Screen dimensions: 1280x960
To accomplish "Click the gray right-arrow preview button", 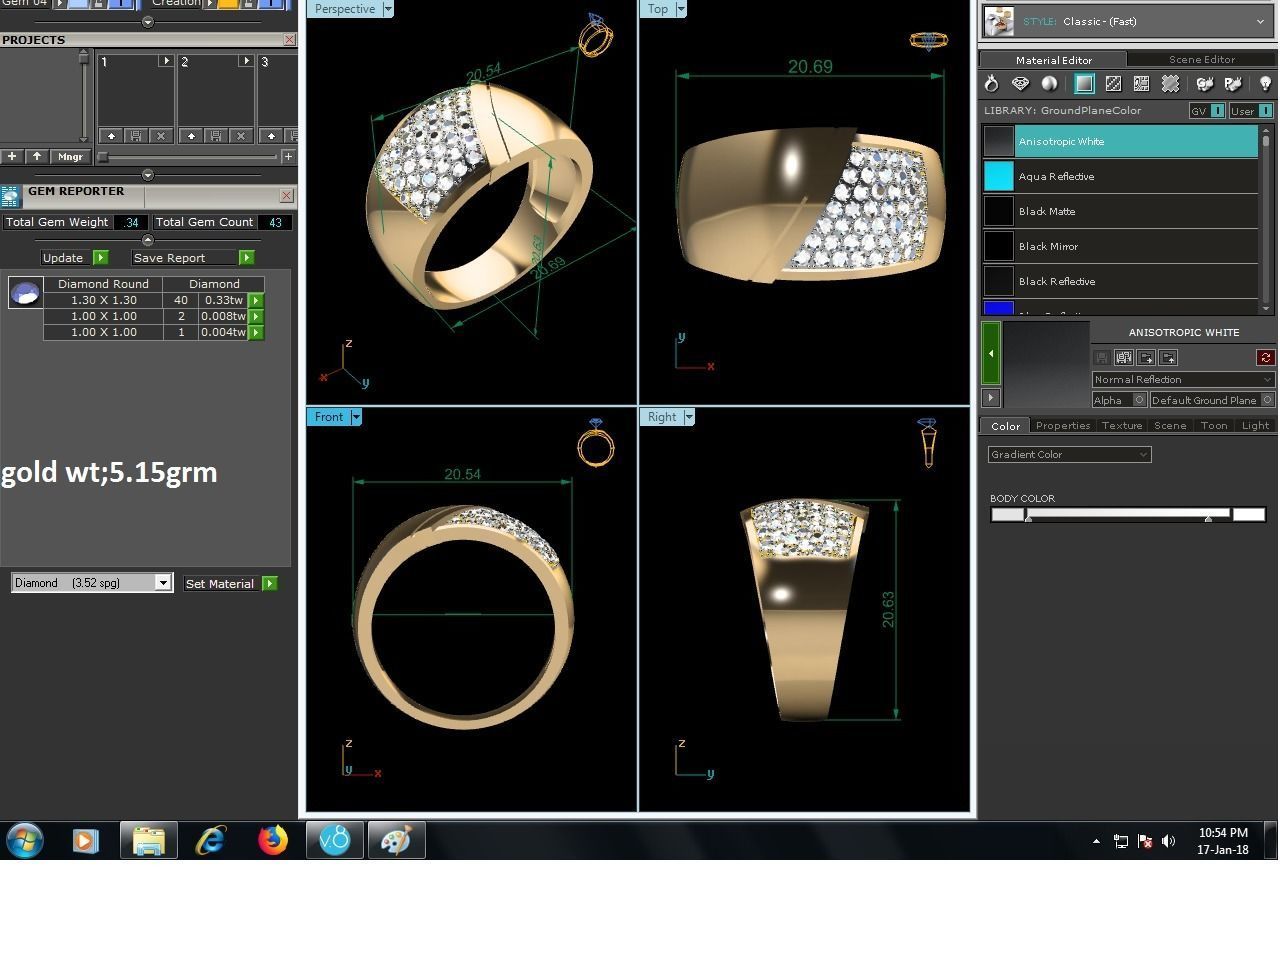I will point(991,397).
